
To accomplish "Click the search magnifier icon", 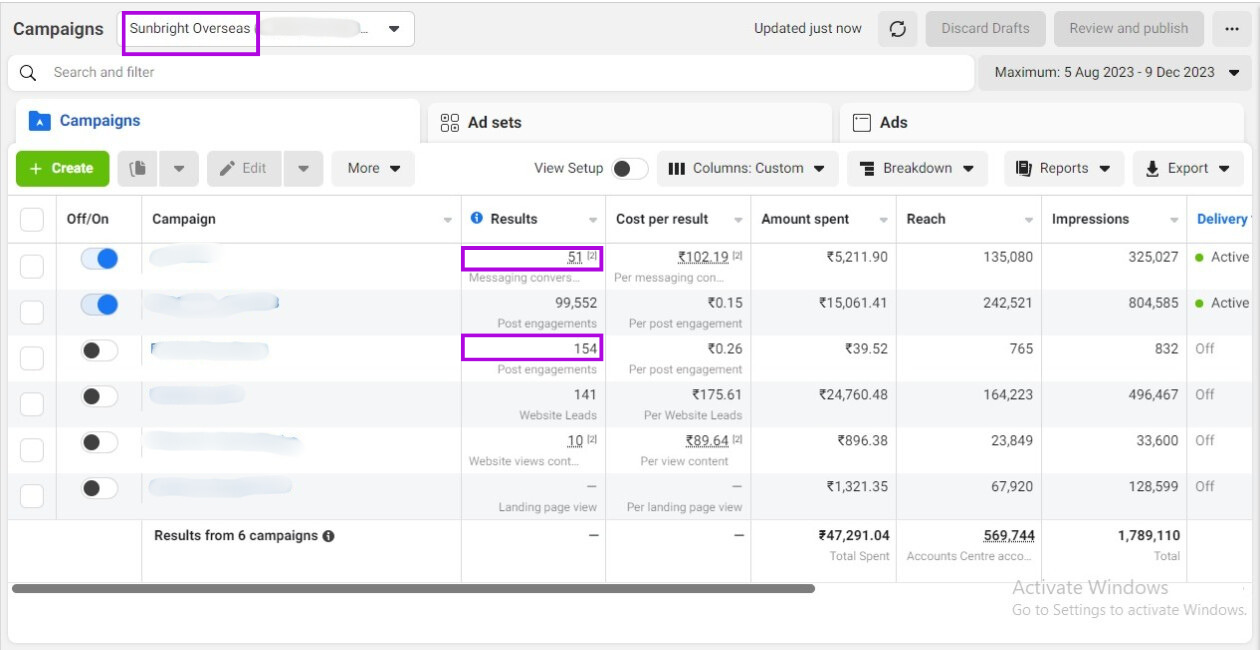I will [29, 72].
